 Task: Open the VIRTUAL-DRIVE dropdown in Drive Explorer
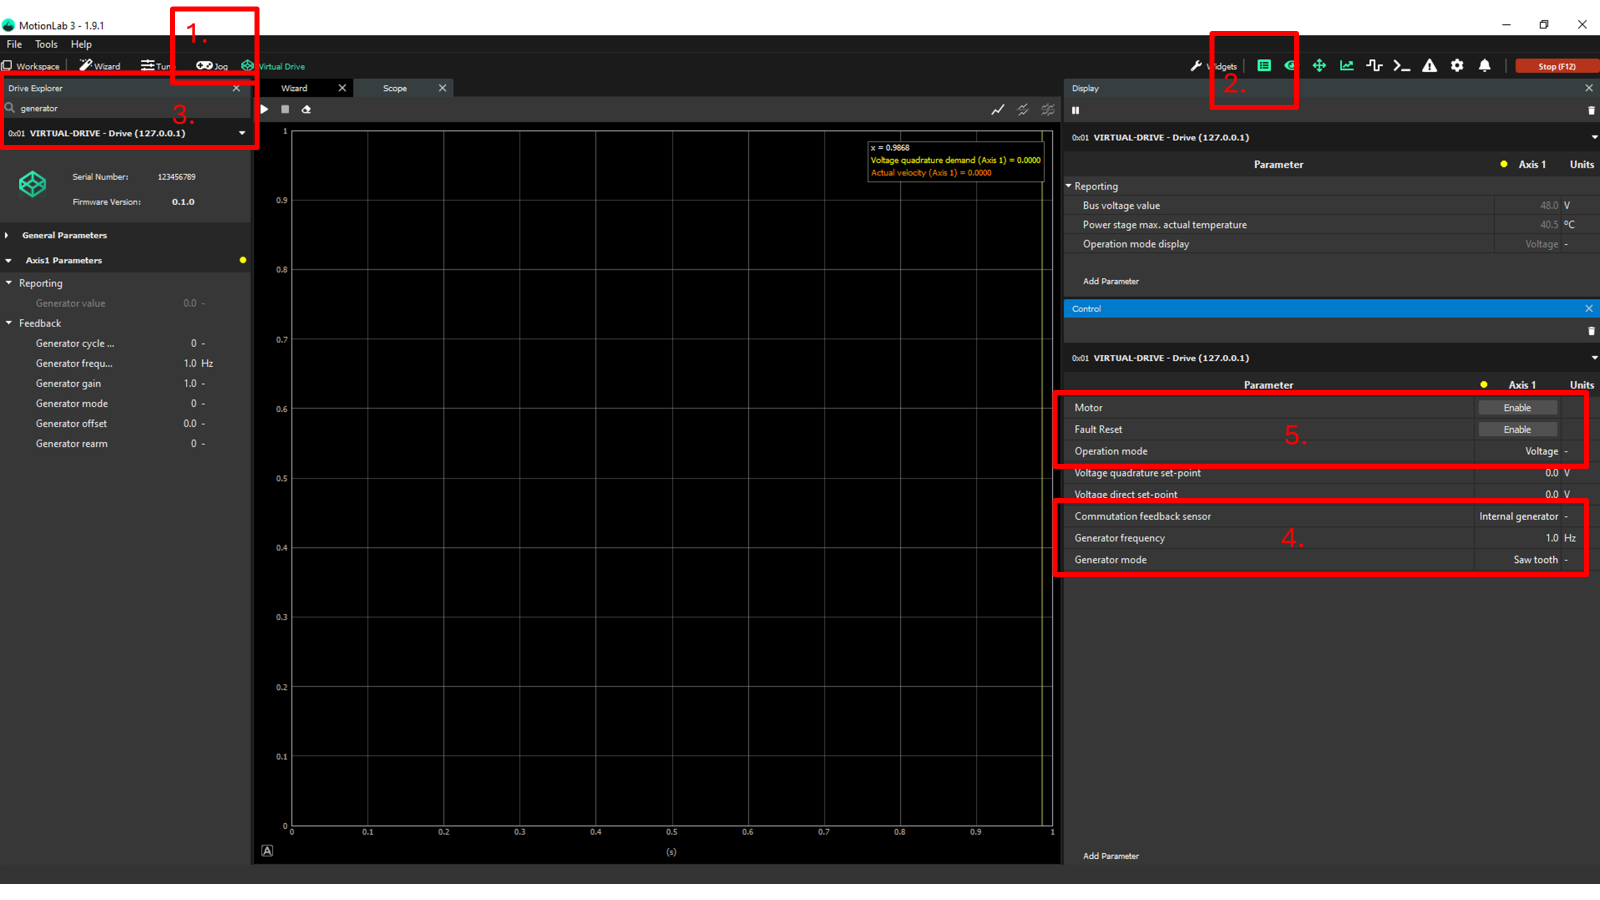coord(242,133)
